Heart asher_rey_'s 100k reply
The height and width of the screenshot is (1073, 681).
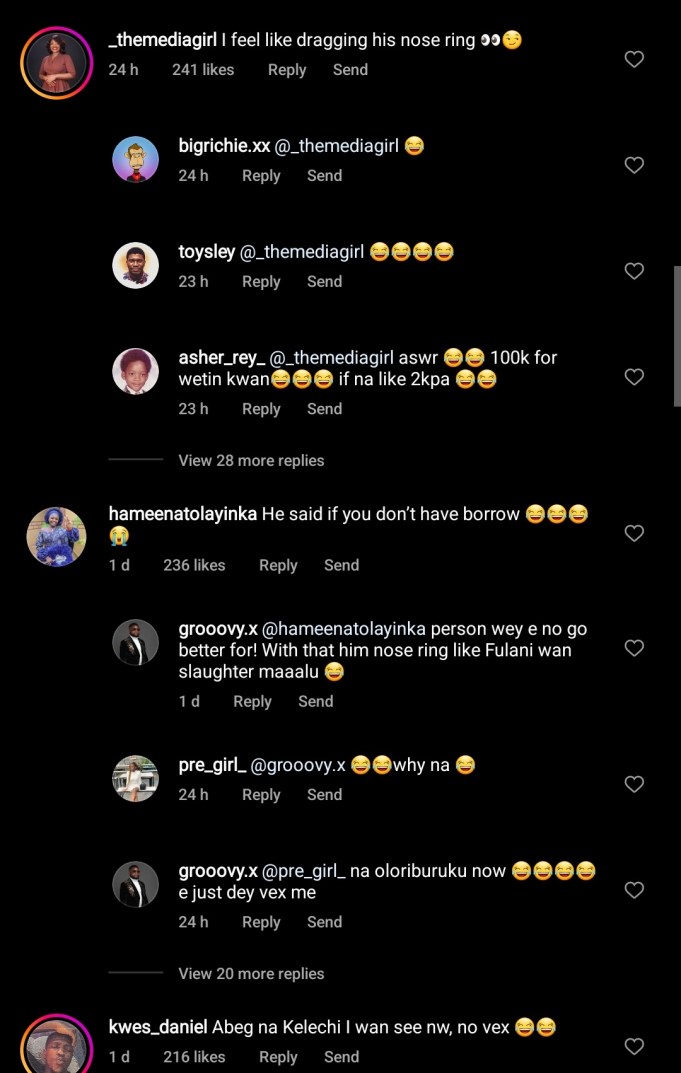click(634, 377)
